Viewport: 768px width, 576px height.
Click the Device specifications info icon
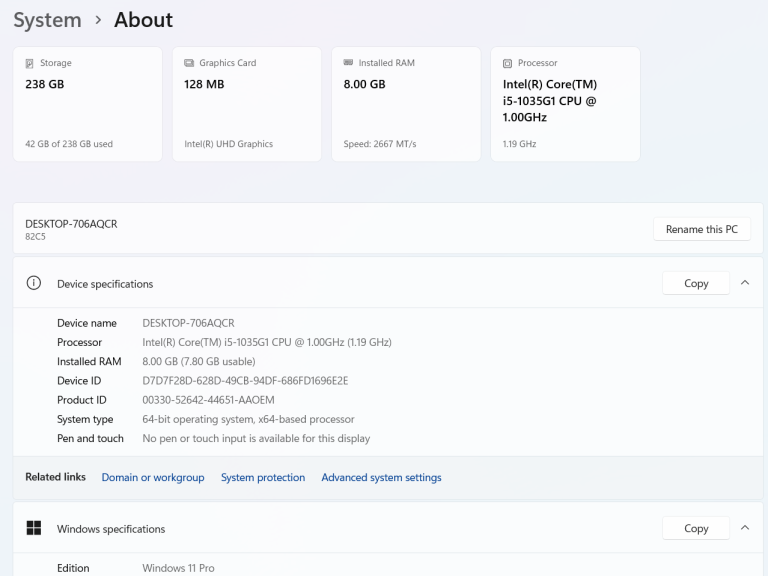(34, 283)
